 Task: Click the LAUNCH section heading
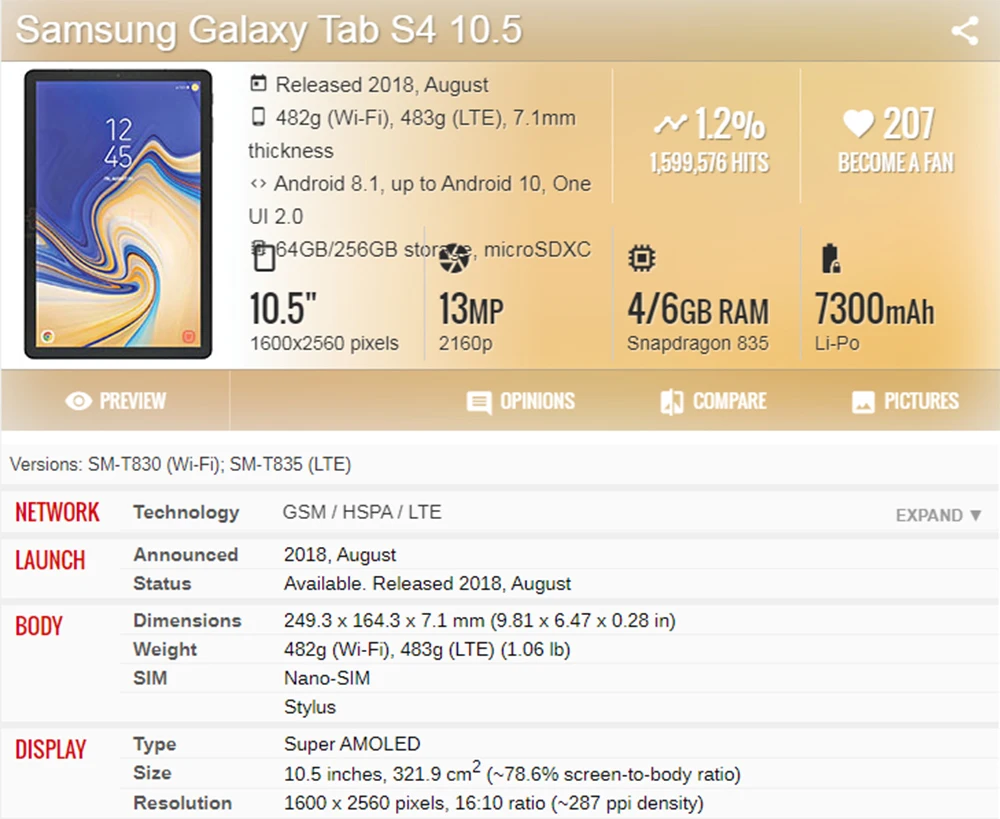(50, 561)
